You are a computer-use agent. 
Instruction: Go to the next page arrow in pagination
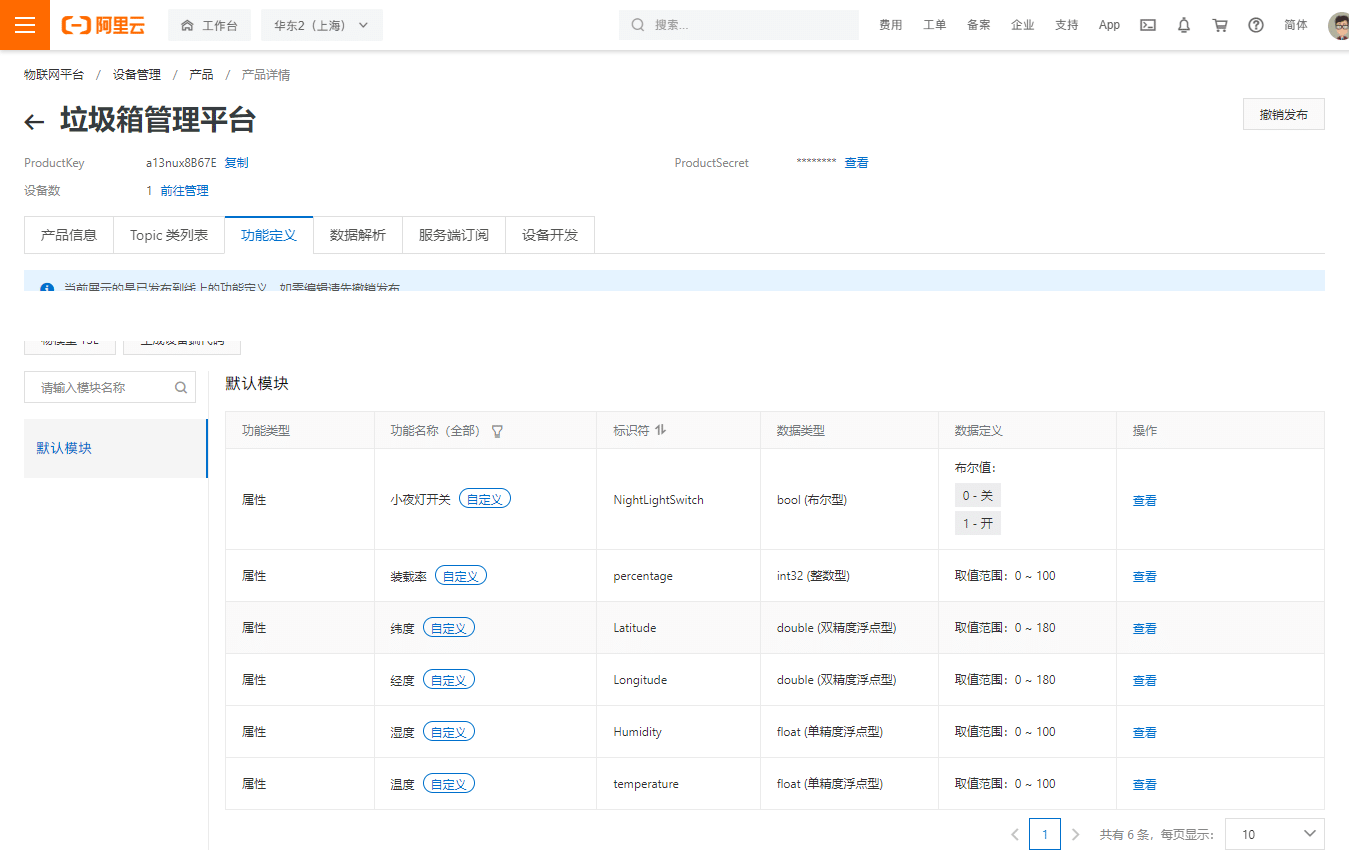pos(1075,834)
